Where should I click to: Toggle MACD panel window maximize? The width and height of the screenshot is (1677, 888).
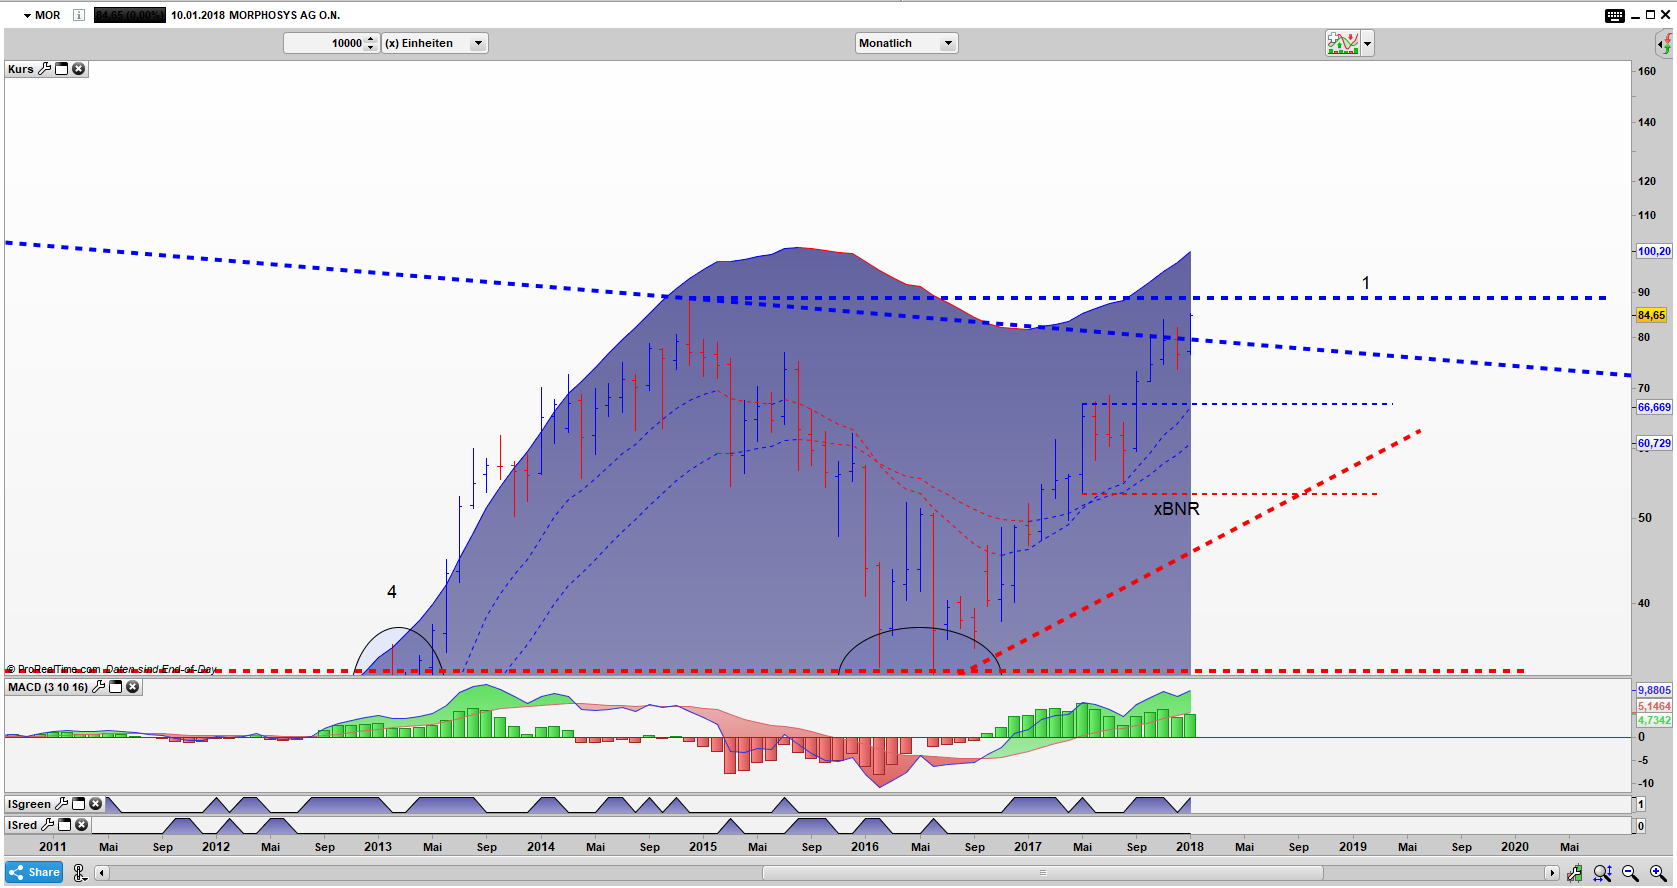pyautogui.click(x=115, y=687)
